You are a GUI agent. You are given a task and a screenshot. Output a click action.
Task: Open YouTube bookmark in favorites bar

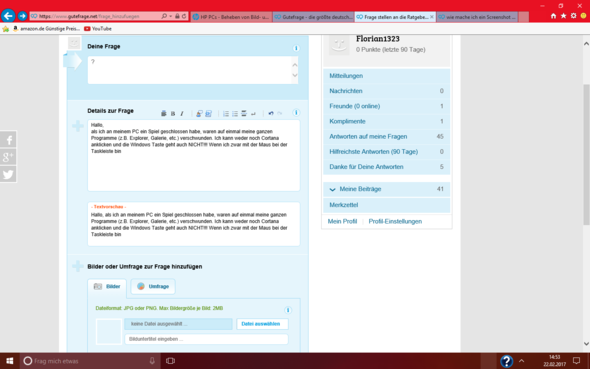[x=98, y=29]
